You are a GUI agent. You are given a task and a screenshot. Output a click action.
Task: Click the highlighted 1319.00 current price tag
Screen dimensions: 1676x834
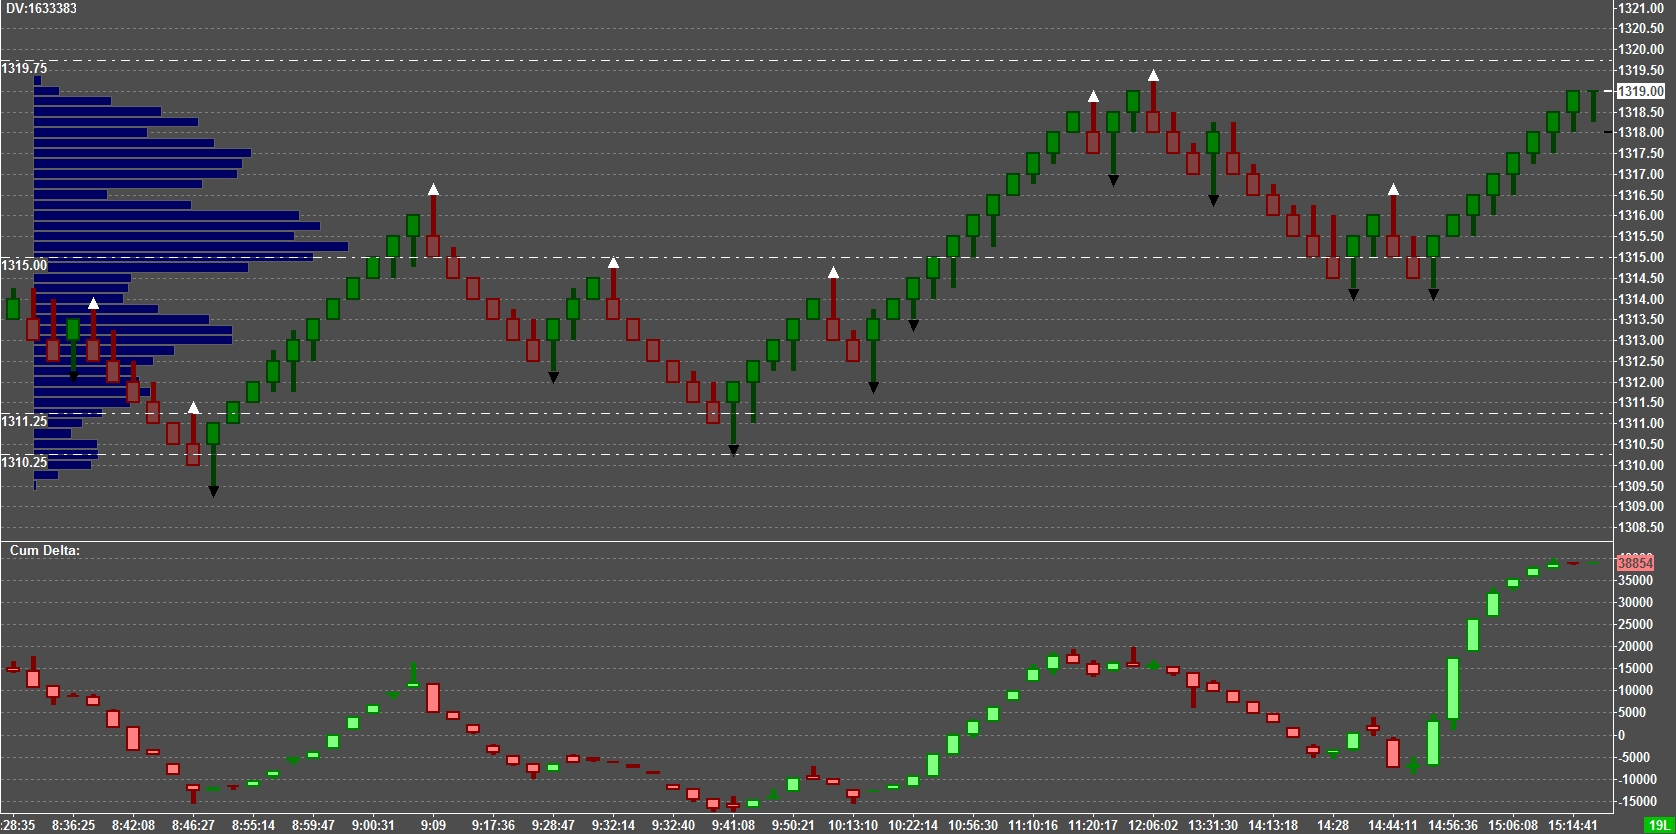coord(1641,91)
